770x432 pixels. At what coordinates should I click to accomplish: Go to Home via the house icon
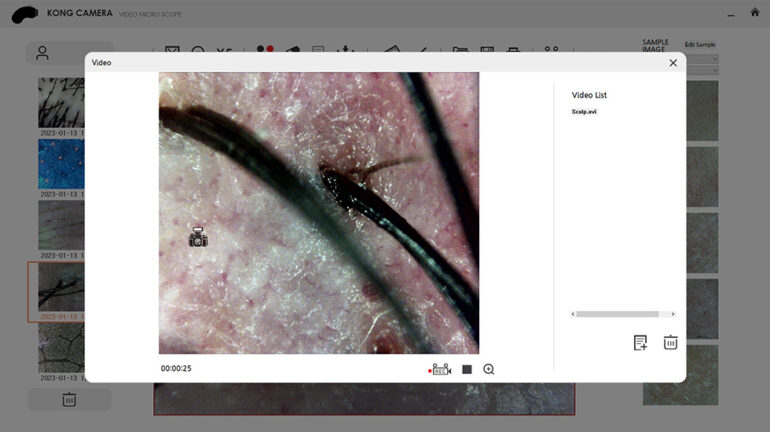pyautogui.click(x=755, y=13)
